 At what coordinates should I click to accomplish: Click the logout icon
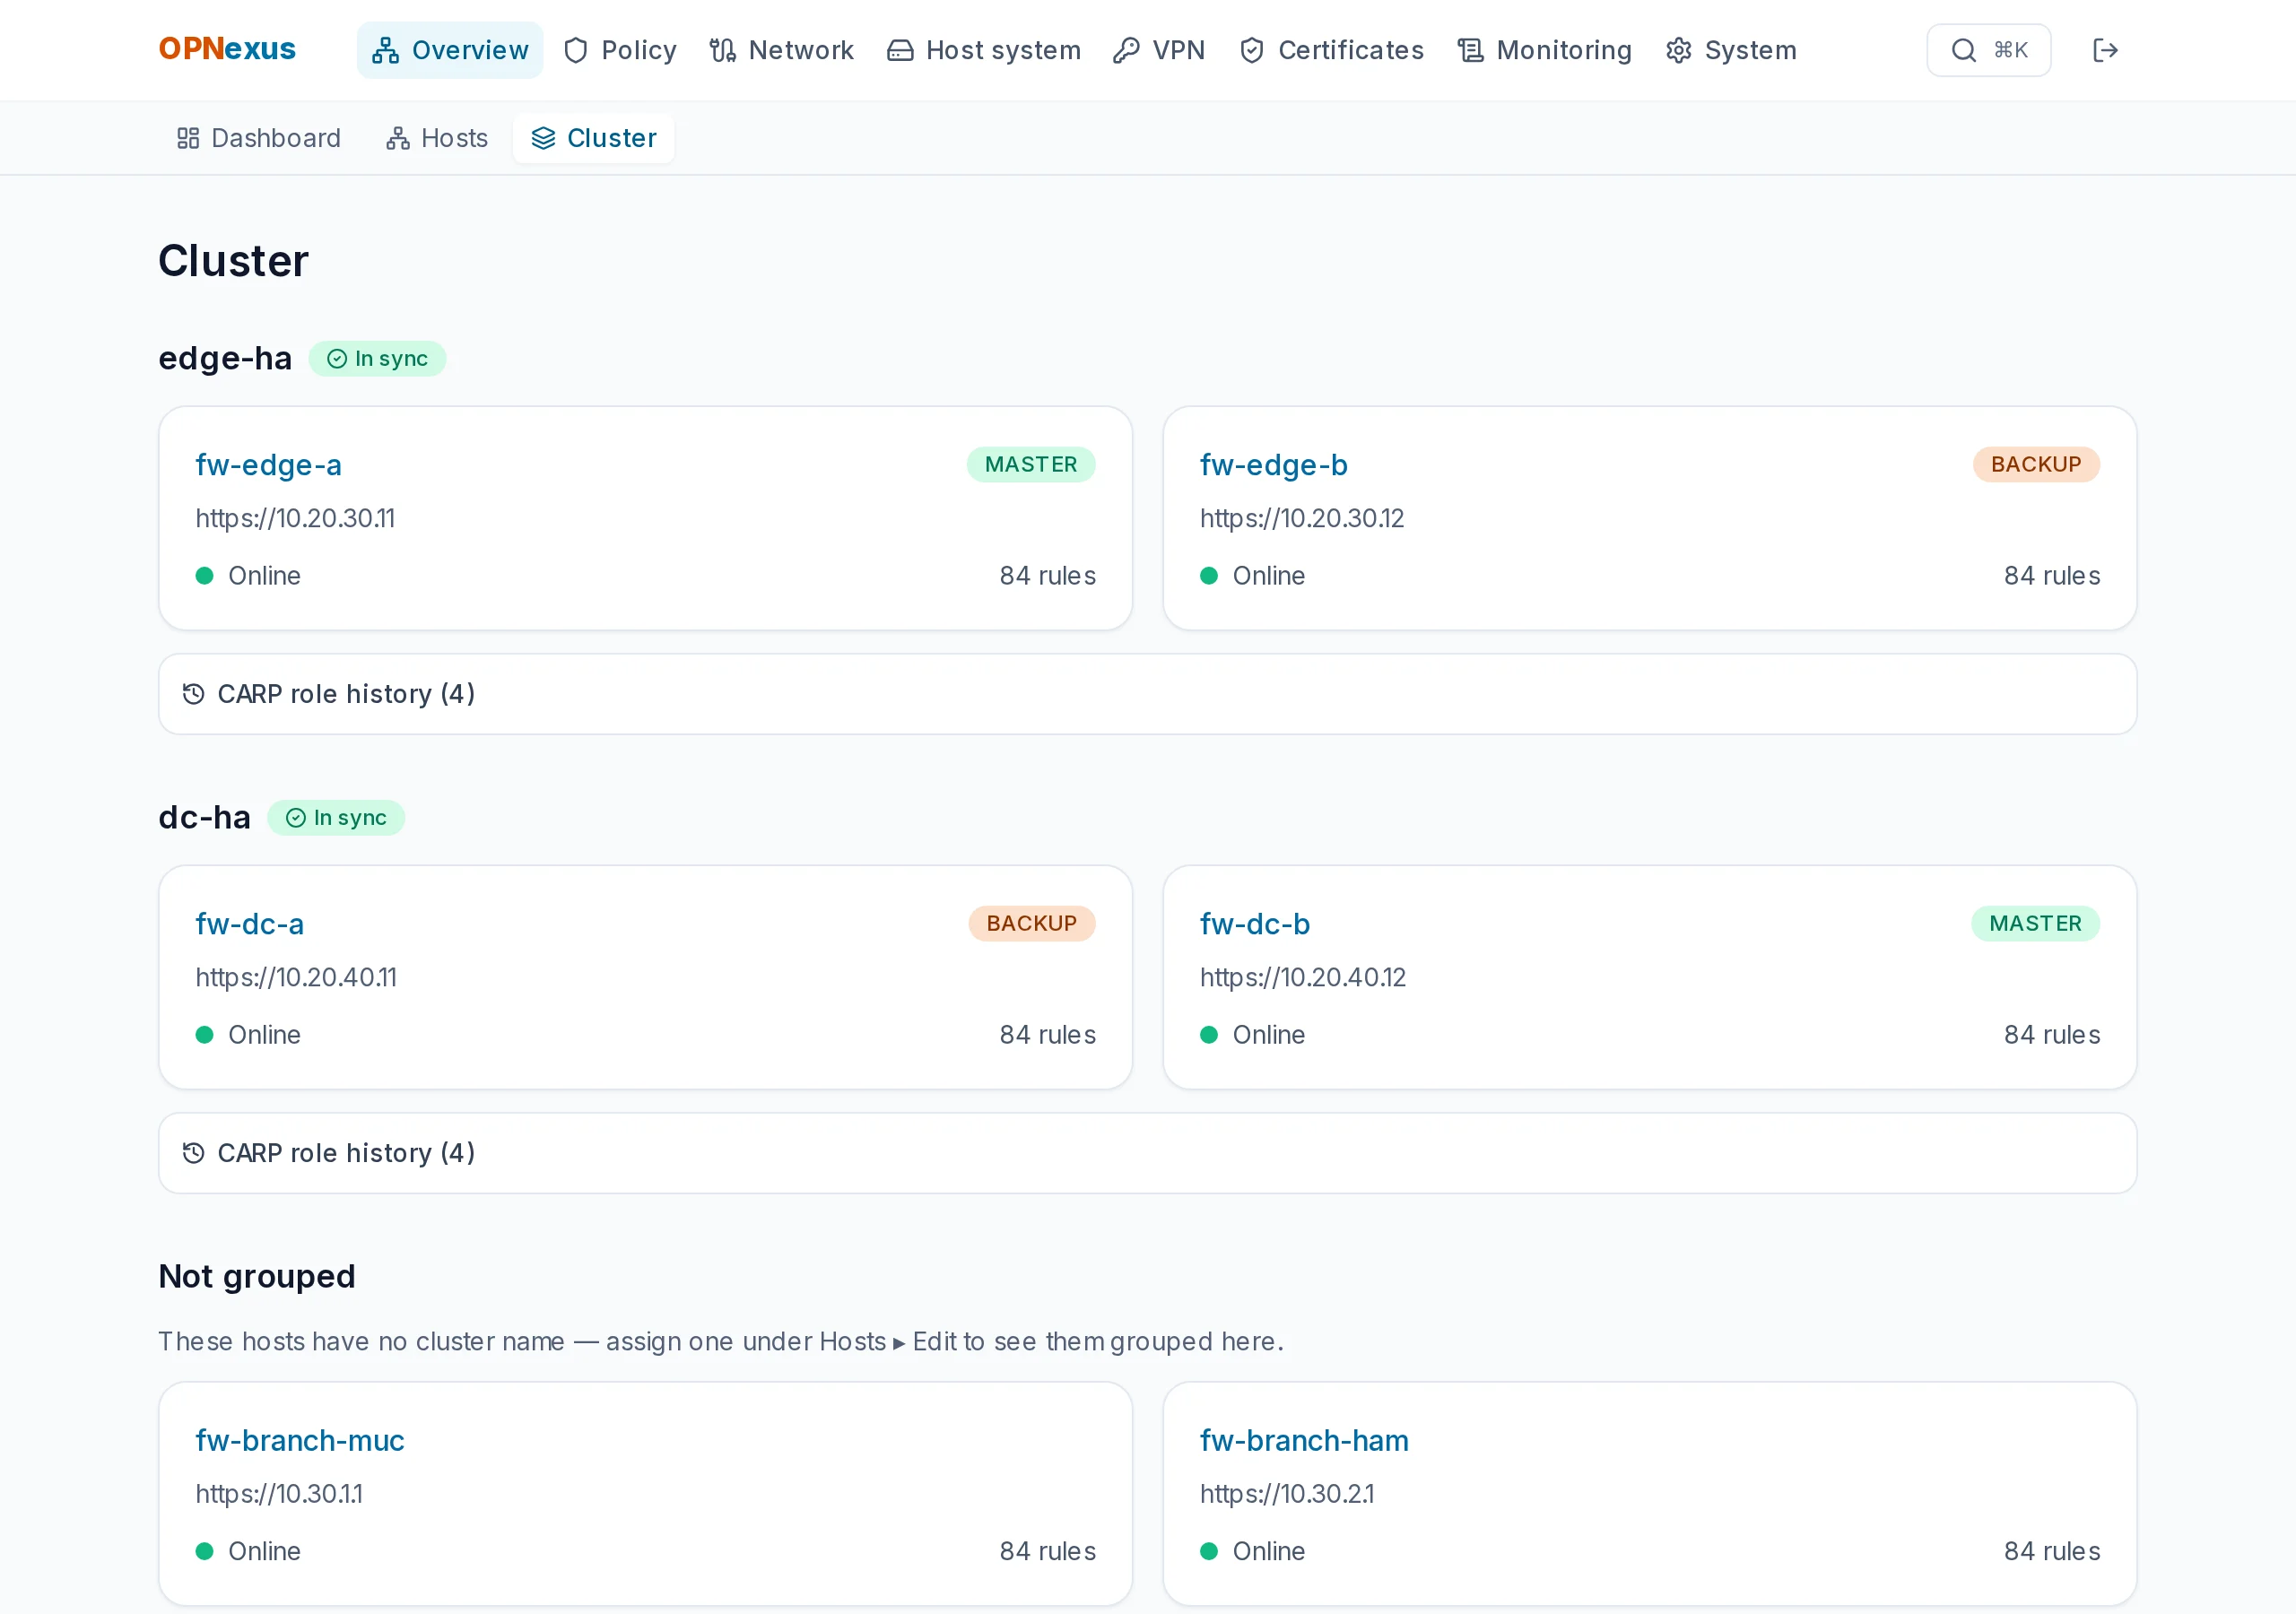pyautogui.click(x=2105, y=50)
